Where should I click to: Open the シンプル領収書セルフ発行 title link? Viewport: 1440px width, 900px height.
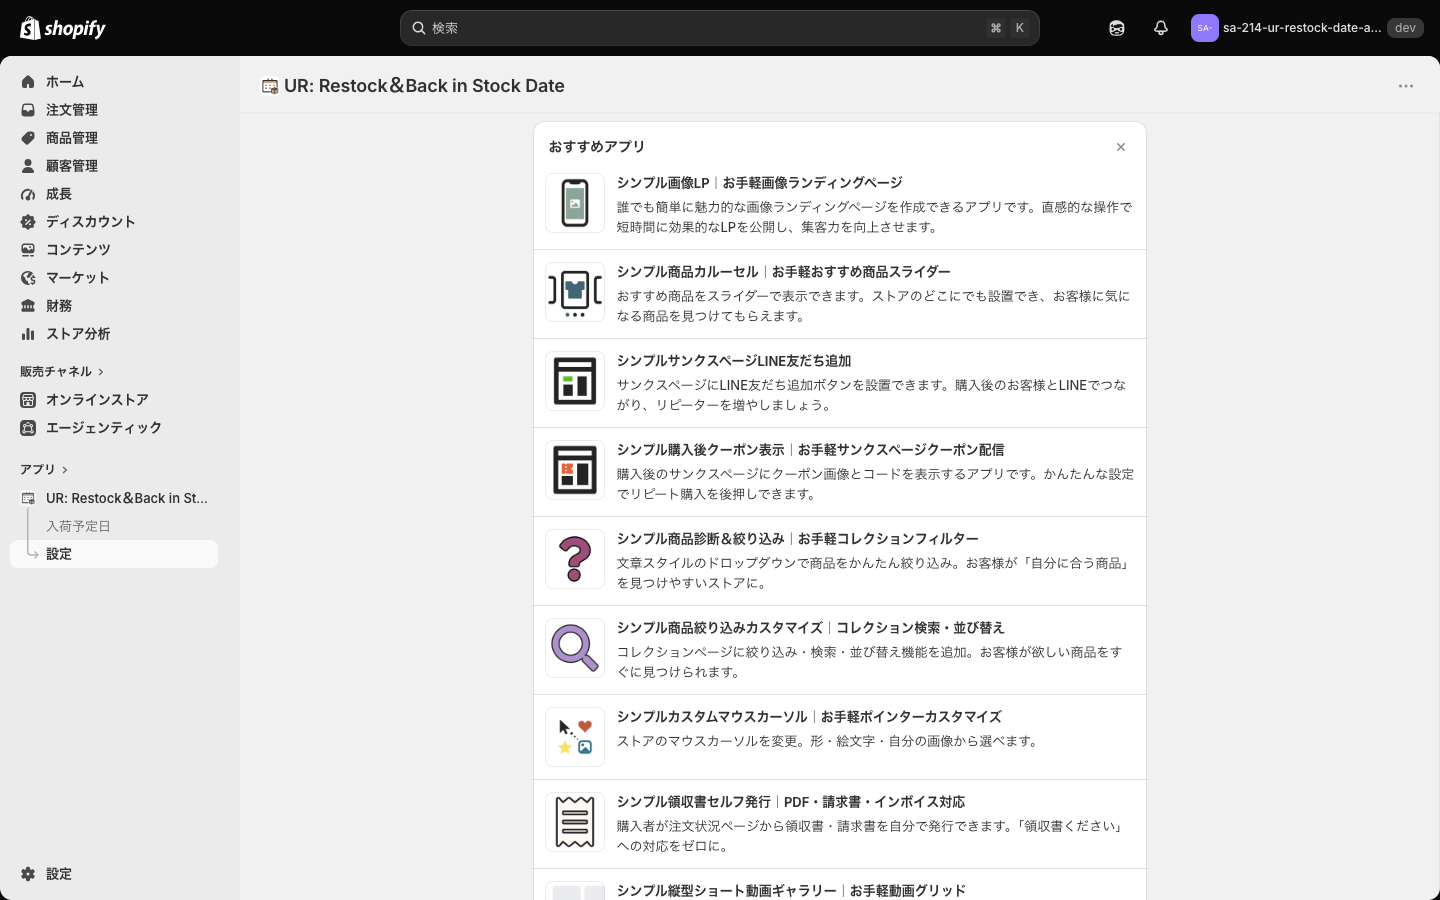tap(791, 802)
